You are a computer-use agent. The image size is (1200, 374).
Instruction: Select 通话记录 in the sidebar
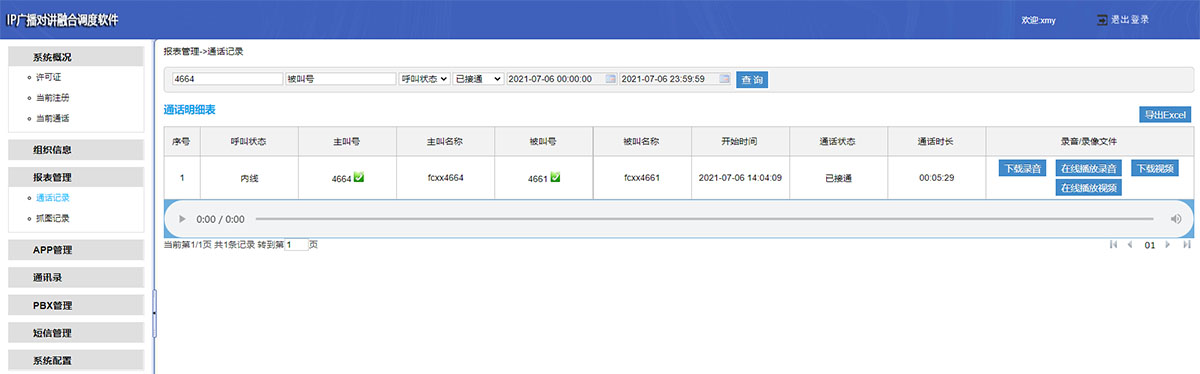point(53,198)
